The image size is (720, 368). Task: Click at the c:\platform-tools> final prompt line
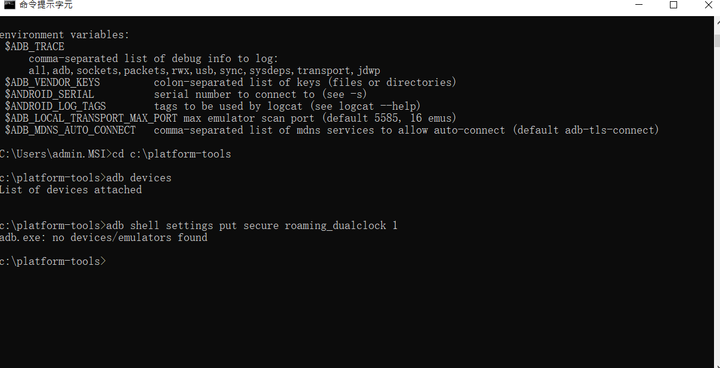[53, 261]
